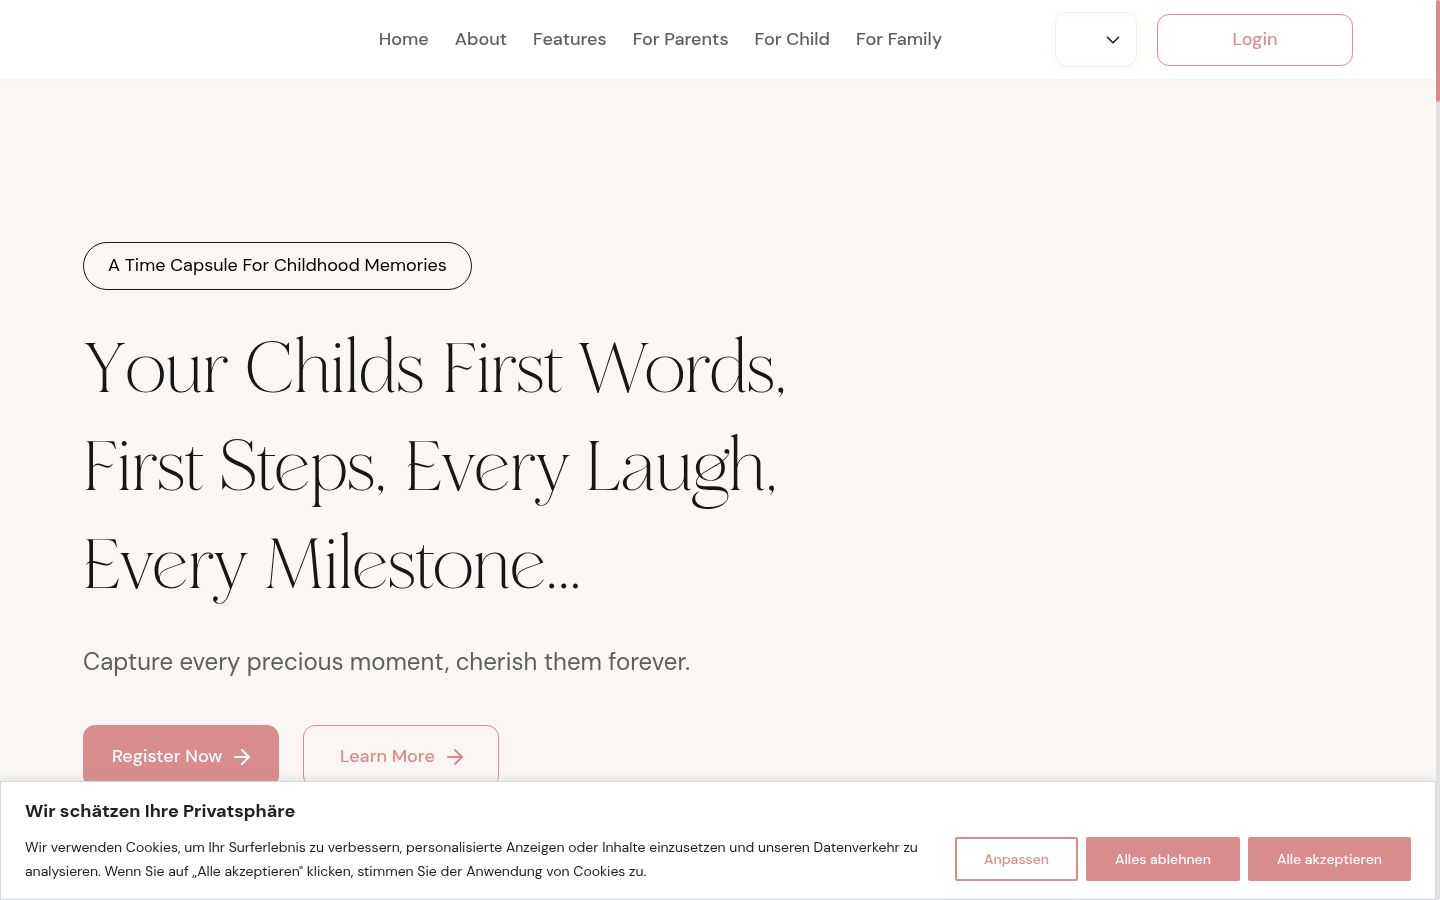
Task: Open the About page from navigation
Action: tap(480, 39)
